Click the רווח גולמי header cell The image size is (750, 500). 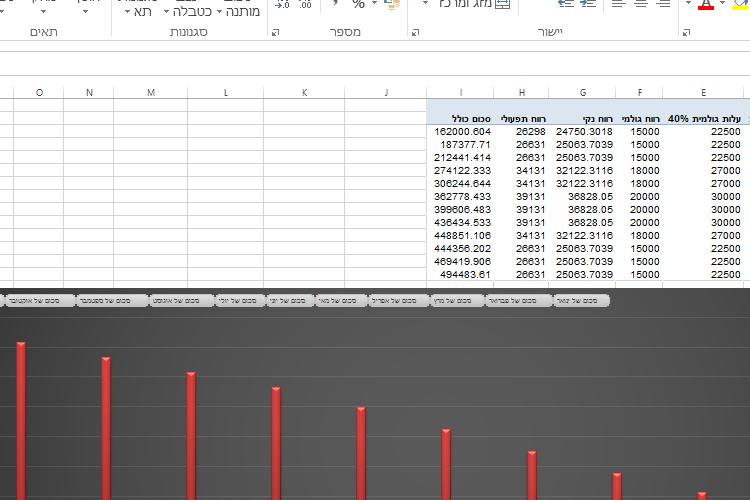coord(640,119)
